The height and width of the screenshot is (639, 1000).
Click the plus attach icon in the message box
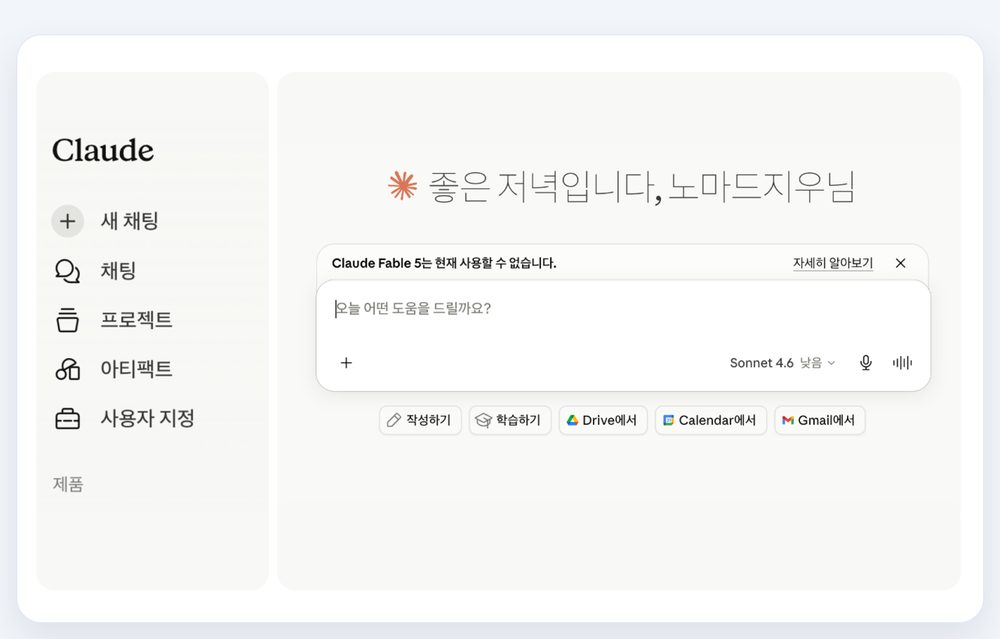point(346,363)
